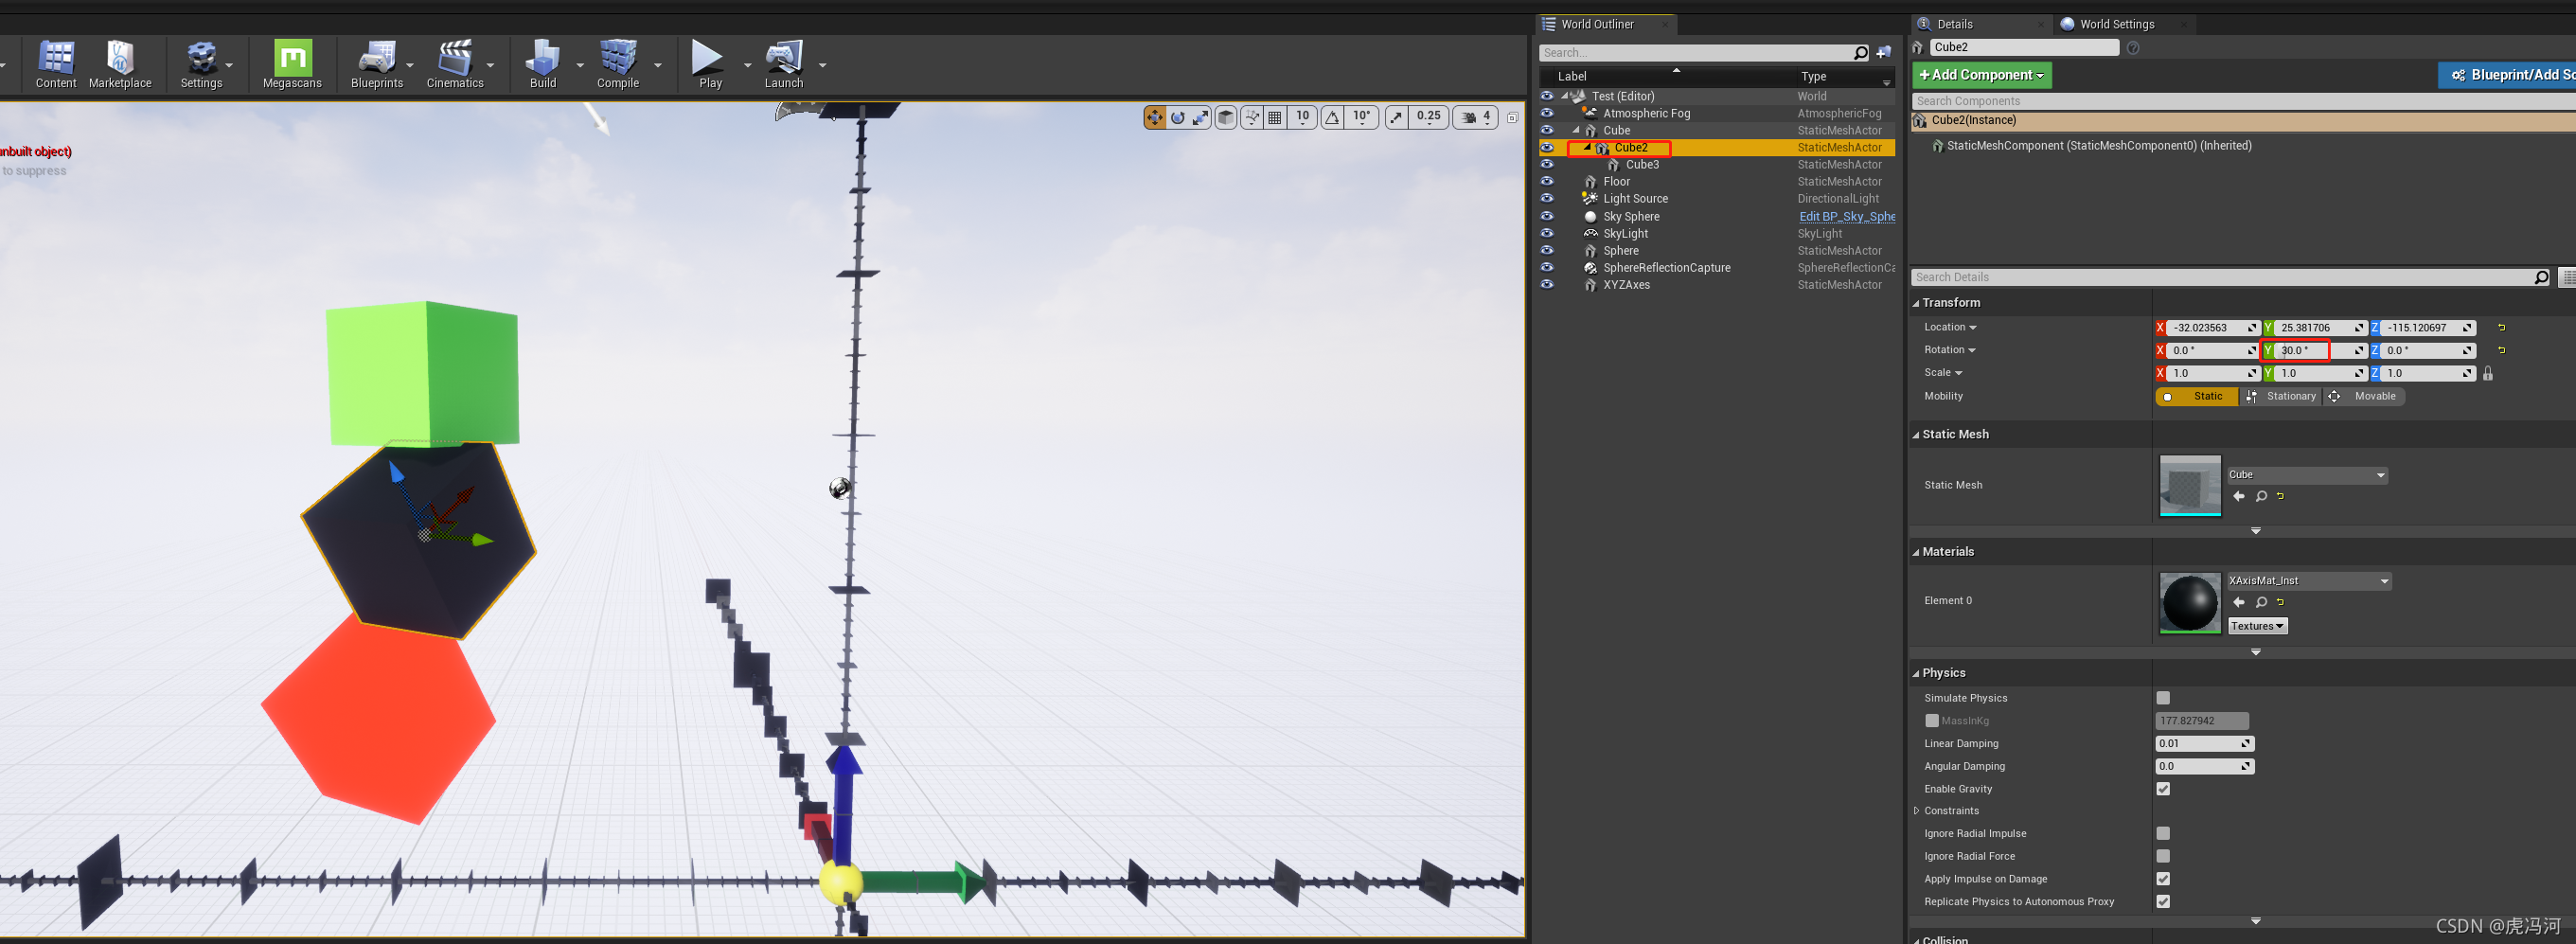
Task: Toggle visibility eye for Floor actor
Action: (x=1547, y=182)
